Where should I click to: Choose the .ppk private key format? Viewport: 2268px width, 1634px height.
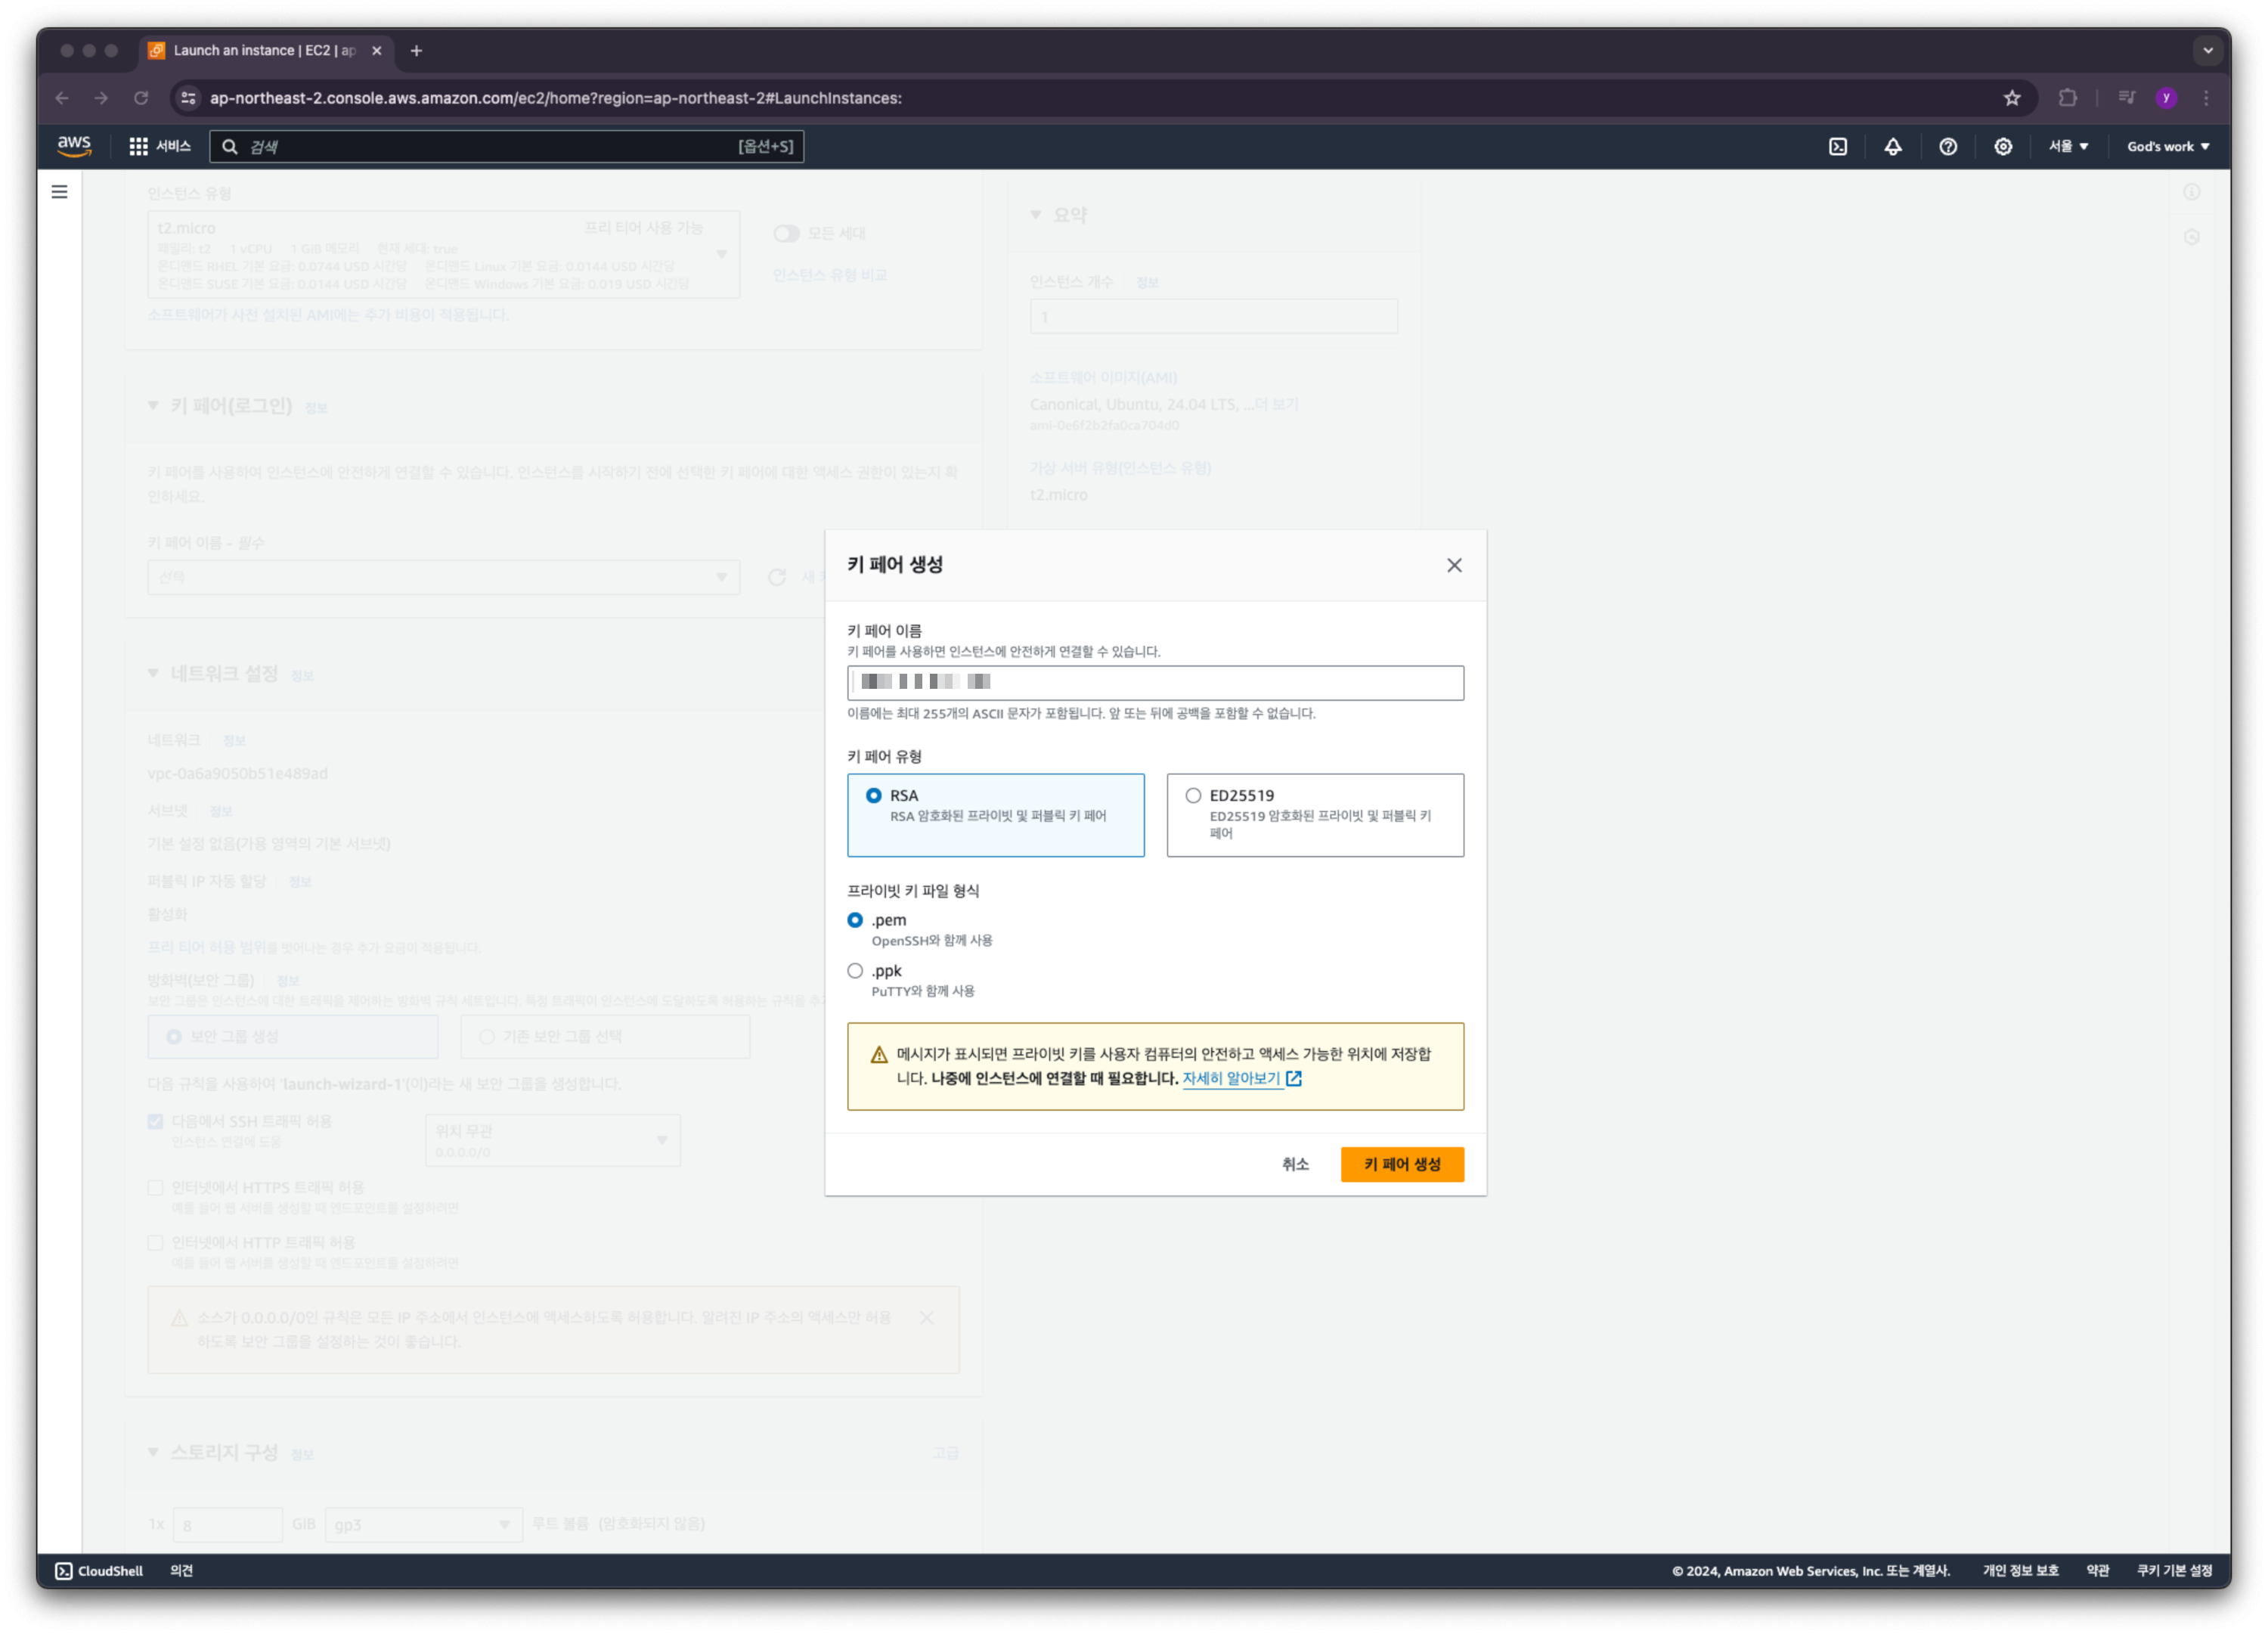[855, 971]
